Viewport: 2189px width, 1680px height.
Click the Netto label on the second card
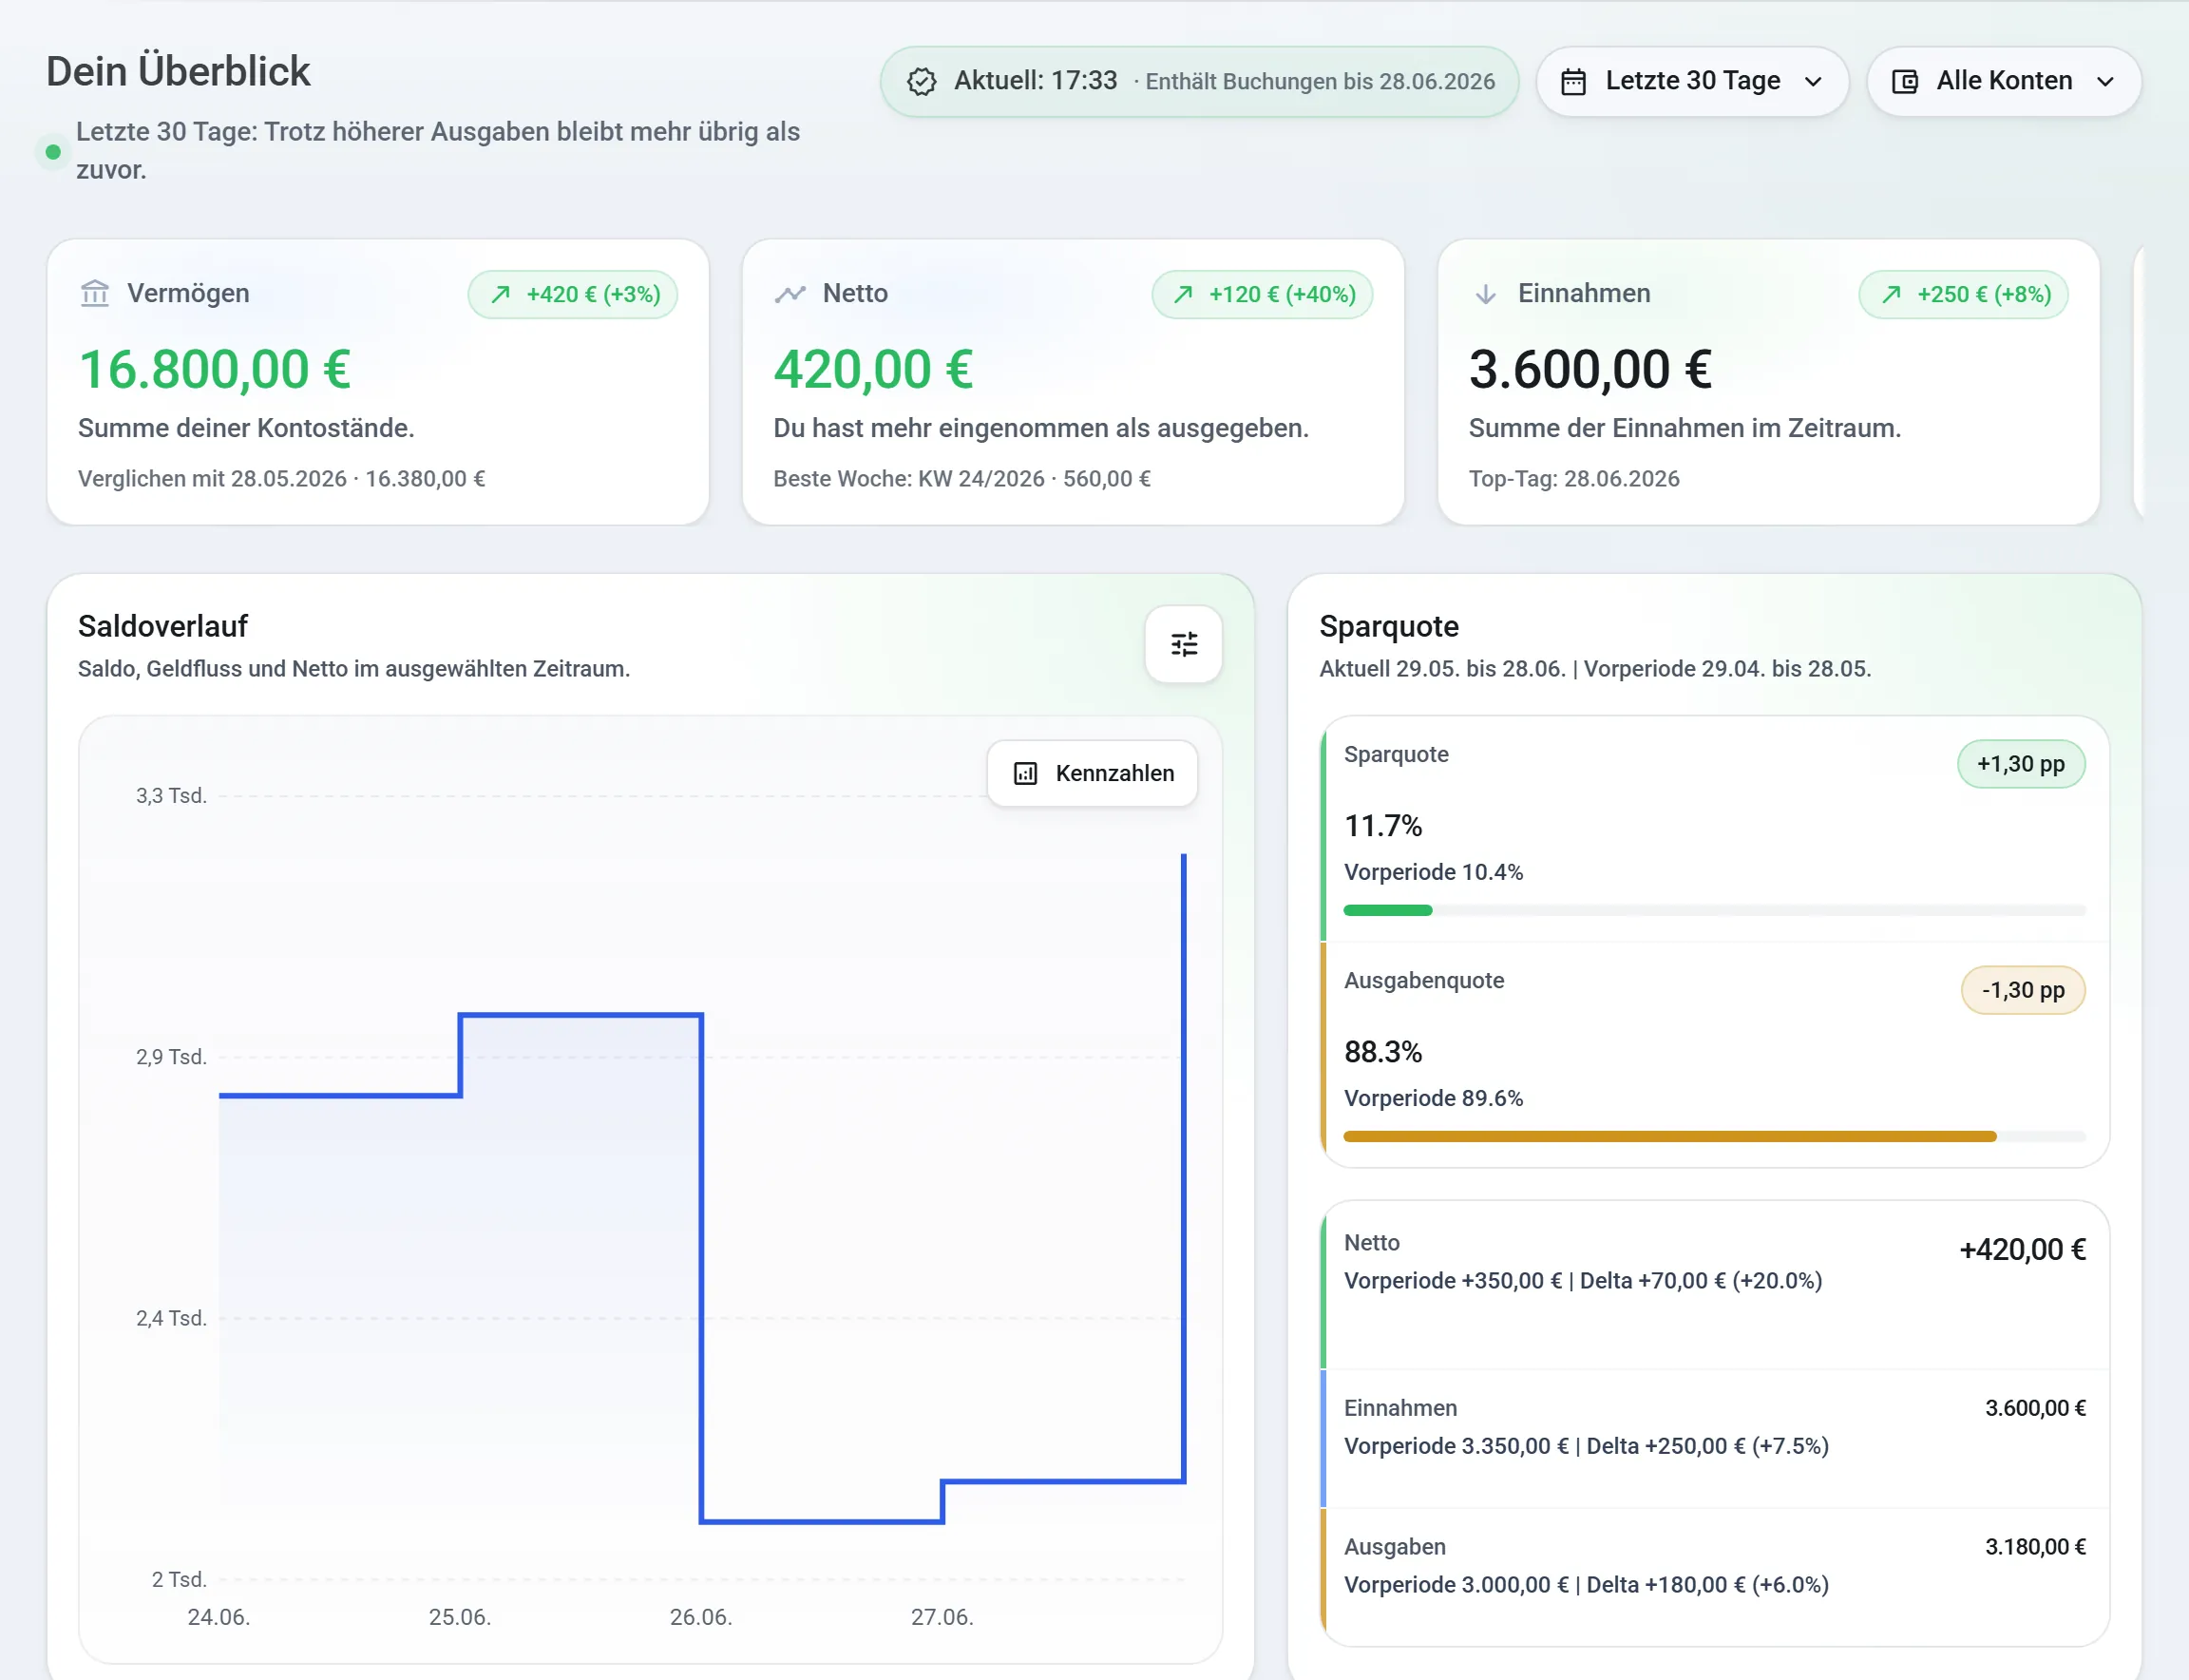click(855, 293)
